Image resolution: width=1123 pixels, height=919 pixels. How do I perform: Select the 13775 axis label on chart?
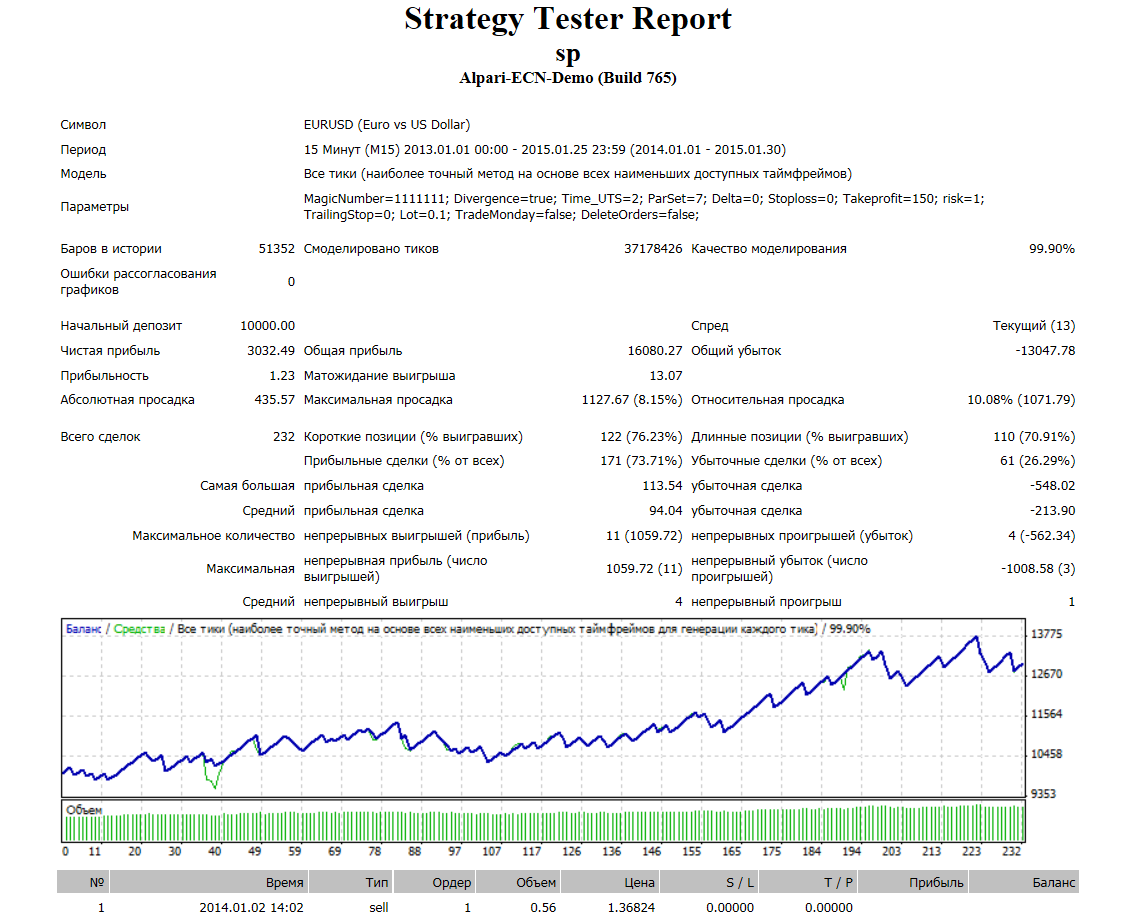1046,635
